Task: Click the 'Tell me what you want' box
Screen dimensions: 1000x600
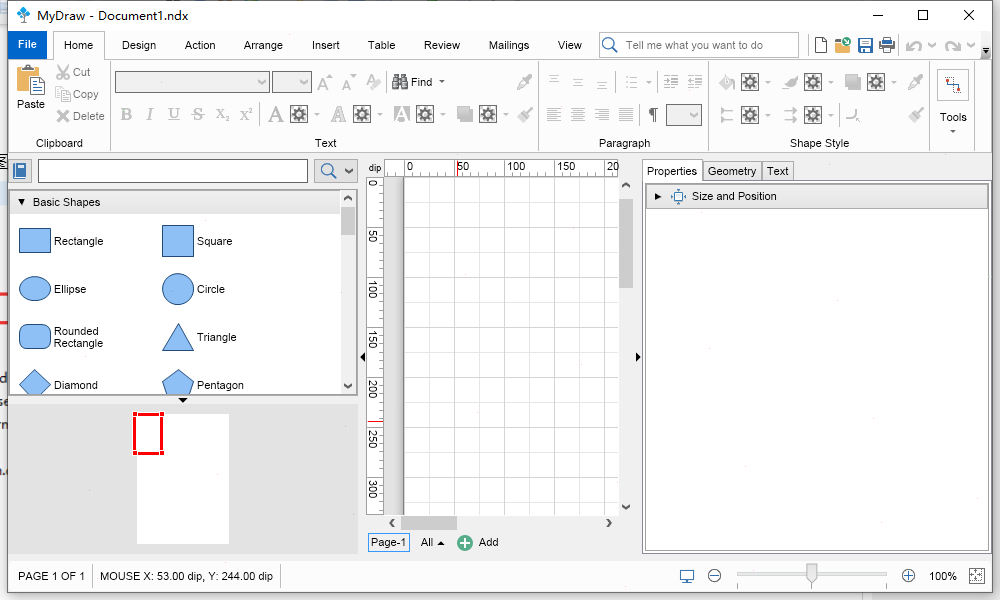Action: pyautogui.click(x=698, y=45)
